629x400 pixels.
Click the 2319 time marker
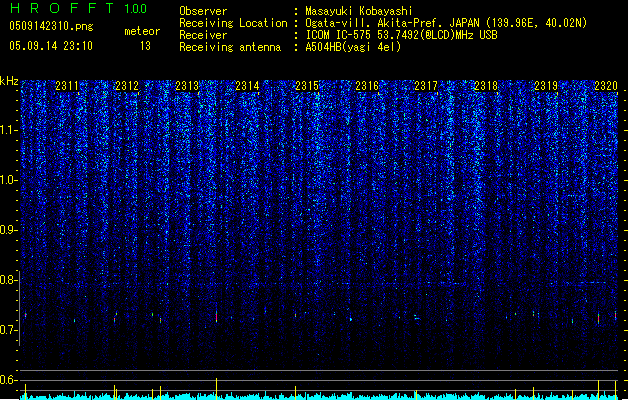(546, 86)
